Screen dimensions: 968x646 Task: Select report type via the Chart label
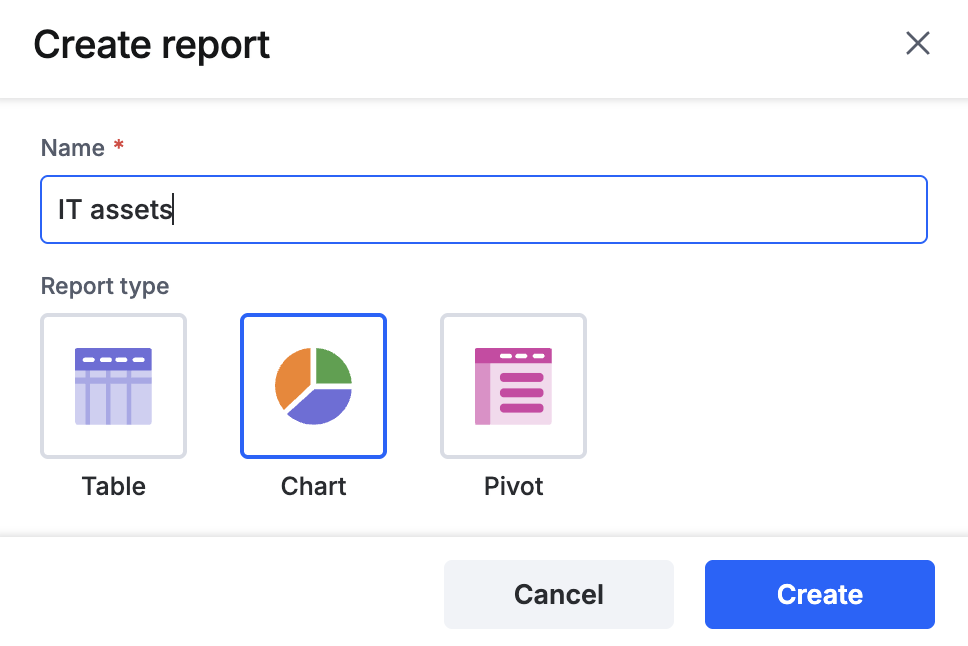314,487
